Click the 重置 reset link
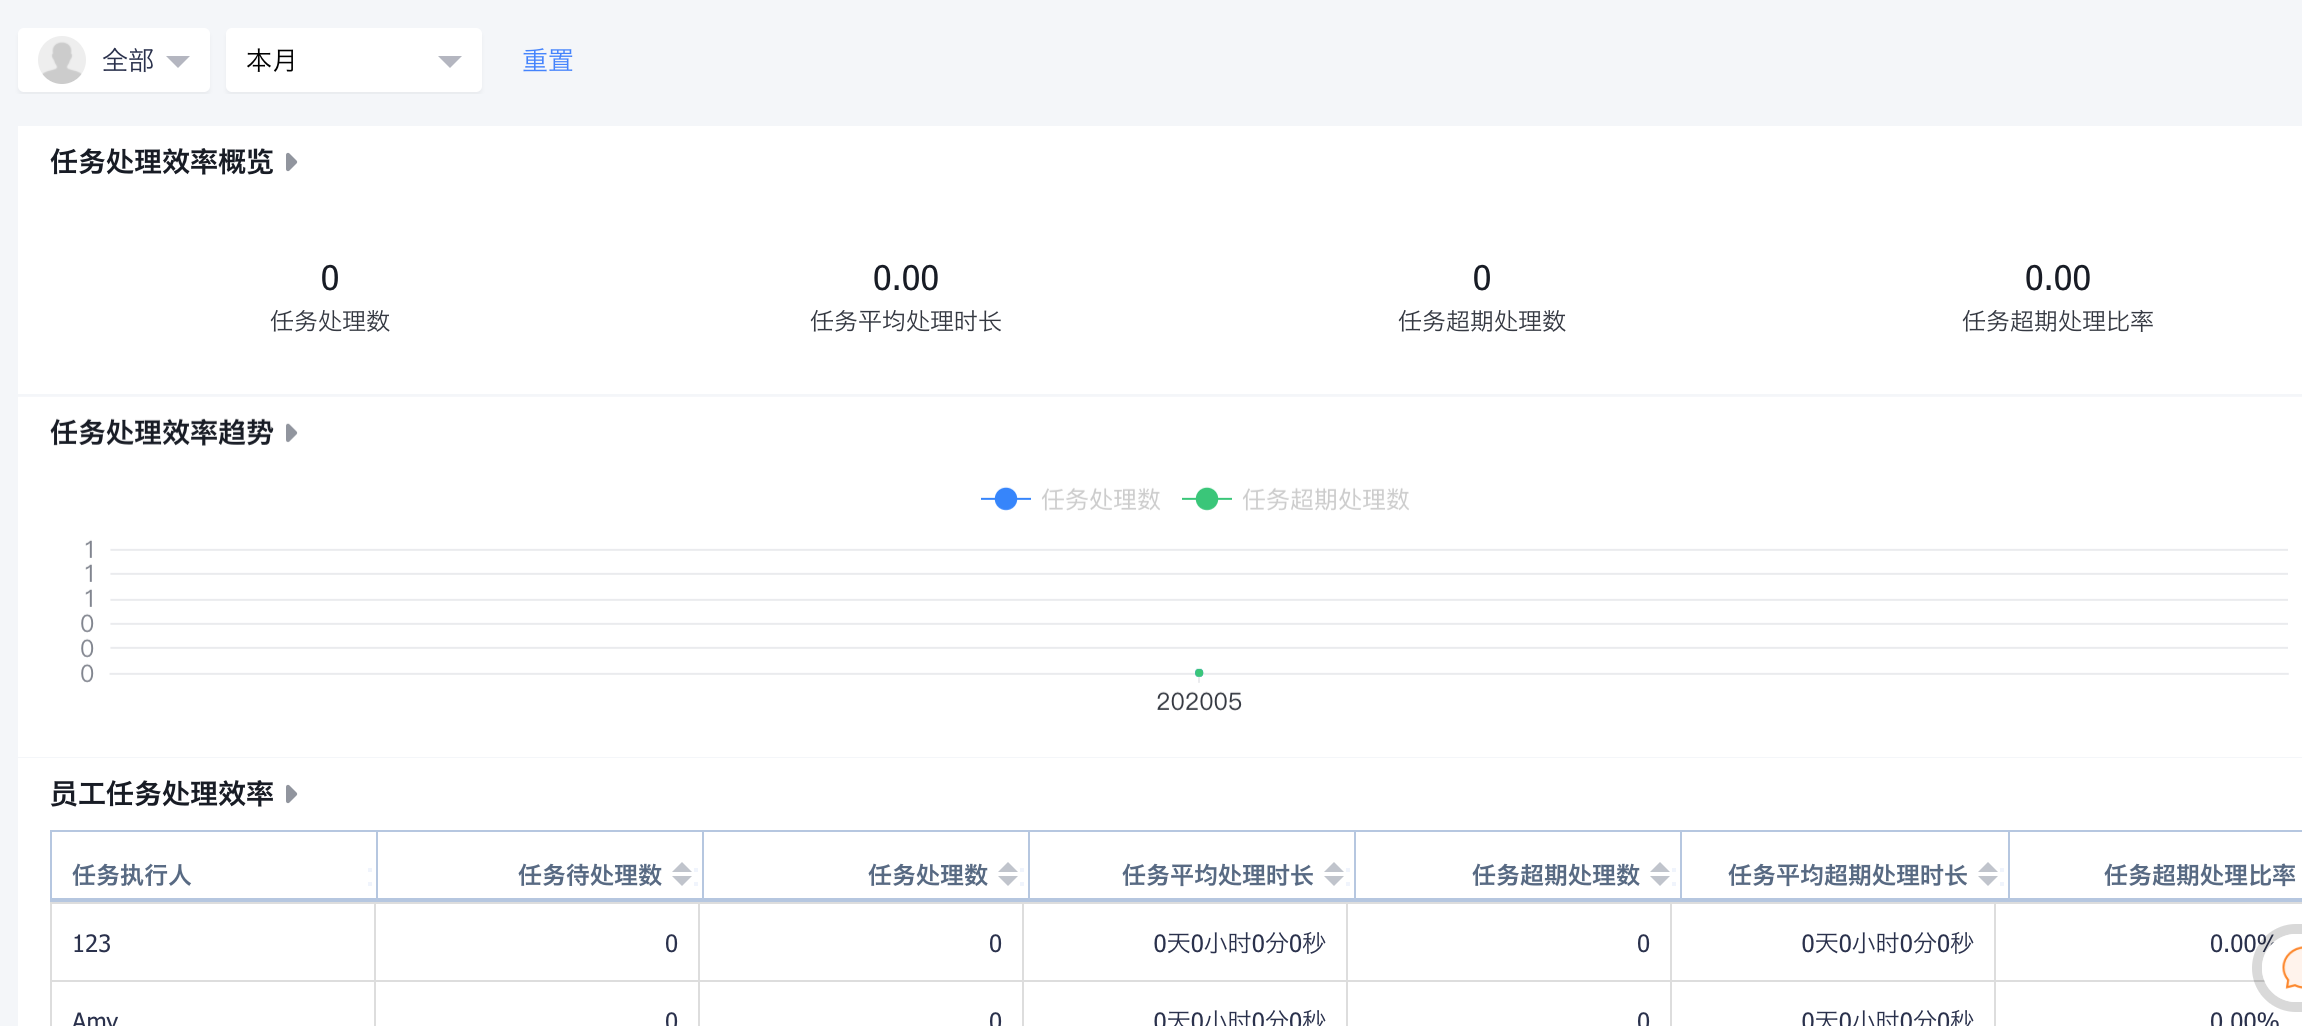2302x1026 pixels. 547,61
